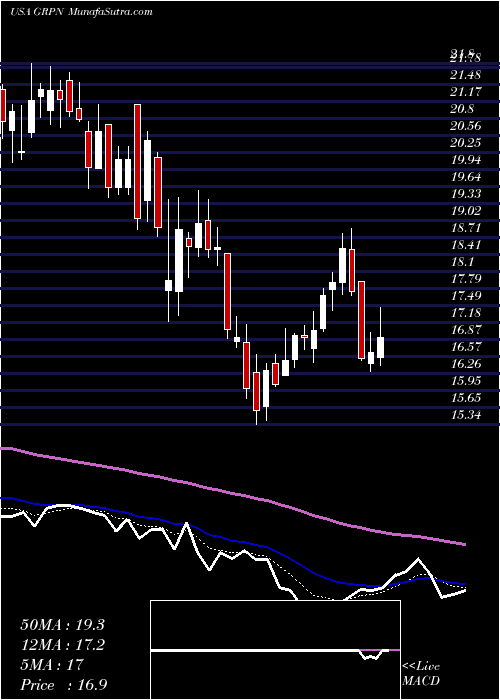Select the 18.41 price axis label
This screenshot has width=500, height=700.
[466, 245]
